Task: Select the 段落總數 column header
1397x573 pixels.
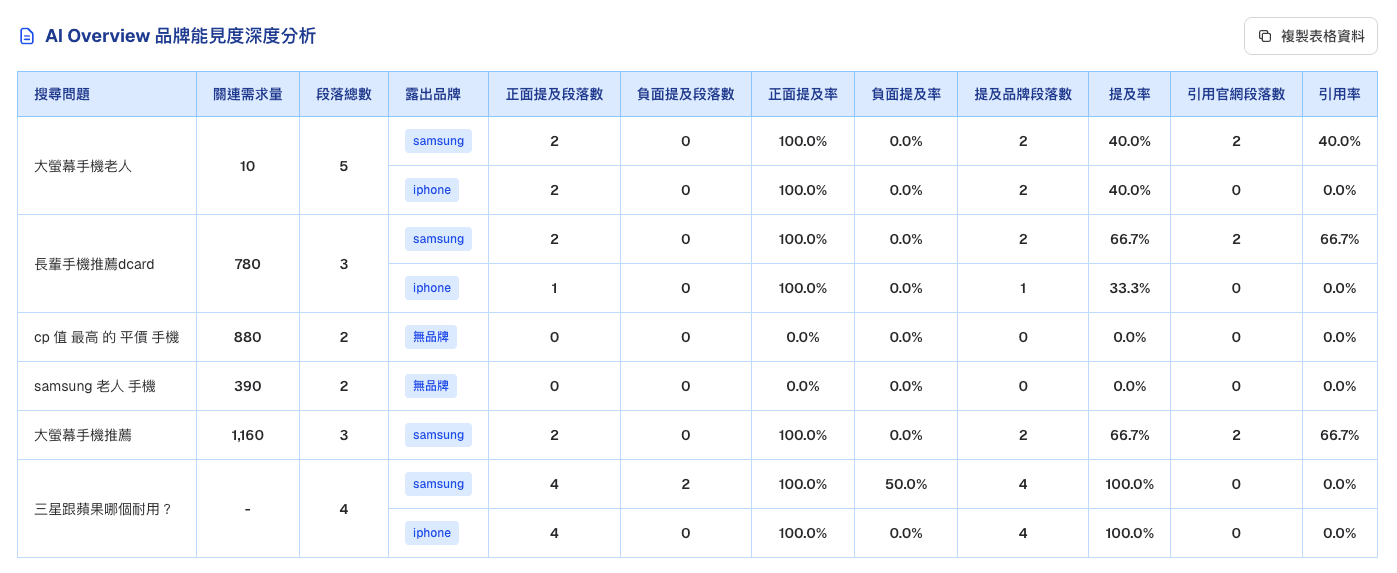Action: 344,94
